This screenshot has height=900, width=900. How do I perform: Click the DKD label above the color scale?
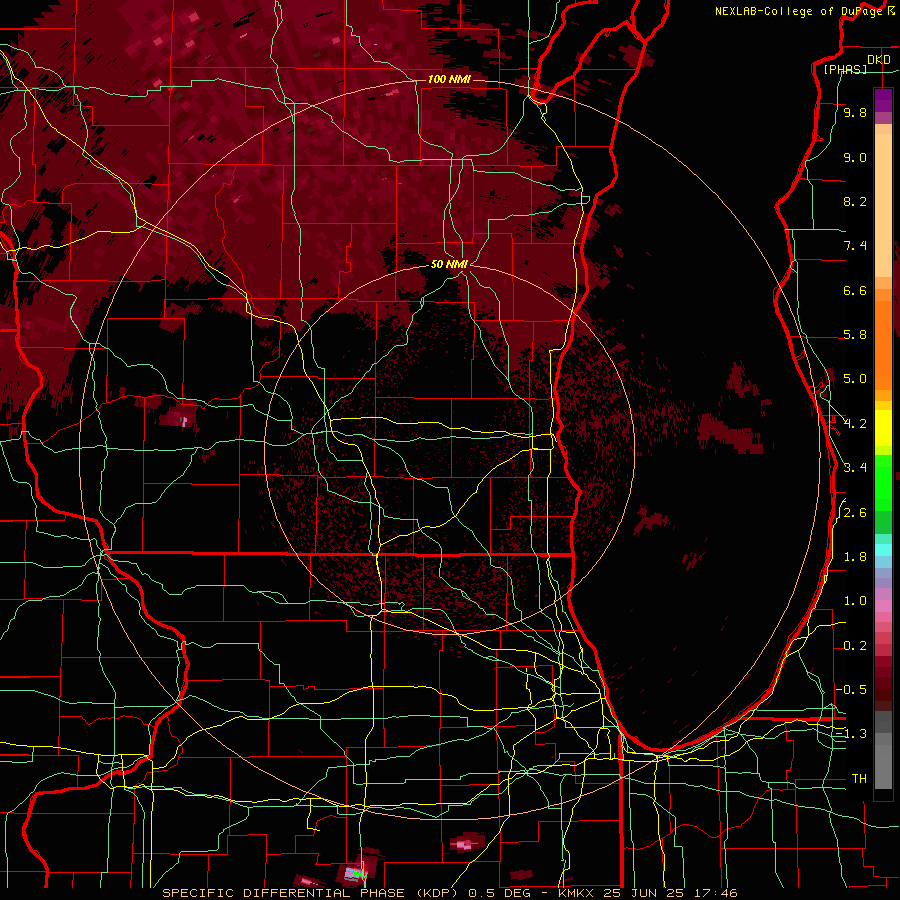879,60
